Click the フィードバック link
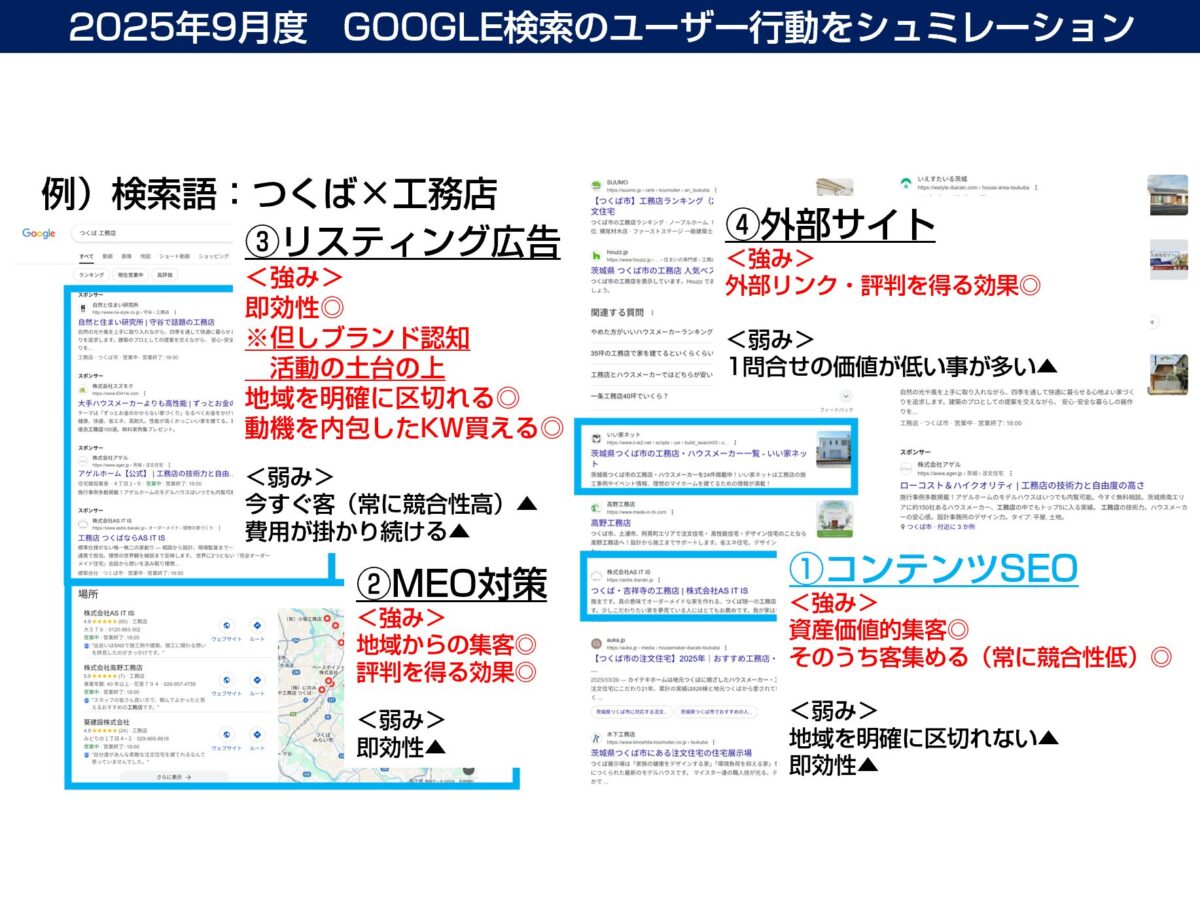Image resolution: width=1200 pixels, height=900 pixels. (835, 410)
